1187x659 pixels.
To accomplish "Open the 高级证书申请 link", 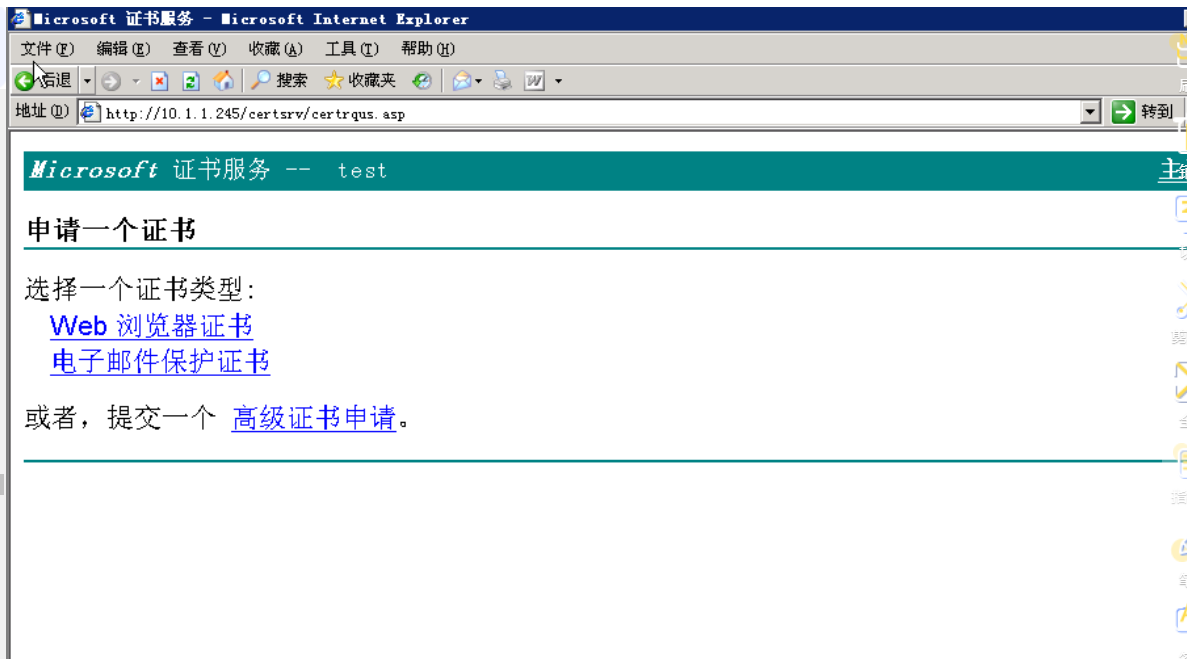I will click(x=314, y=418).
